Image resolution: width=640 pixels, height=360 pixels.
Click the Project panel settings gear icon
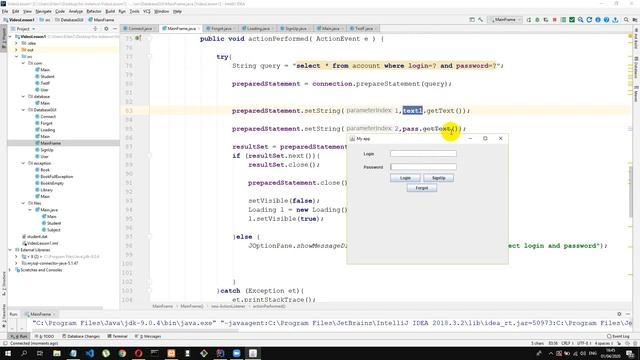(x=106, y=29)
